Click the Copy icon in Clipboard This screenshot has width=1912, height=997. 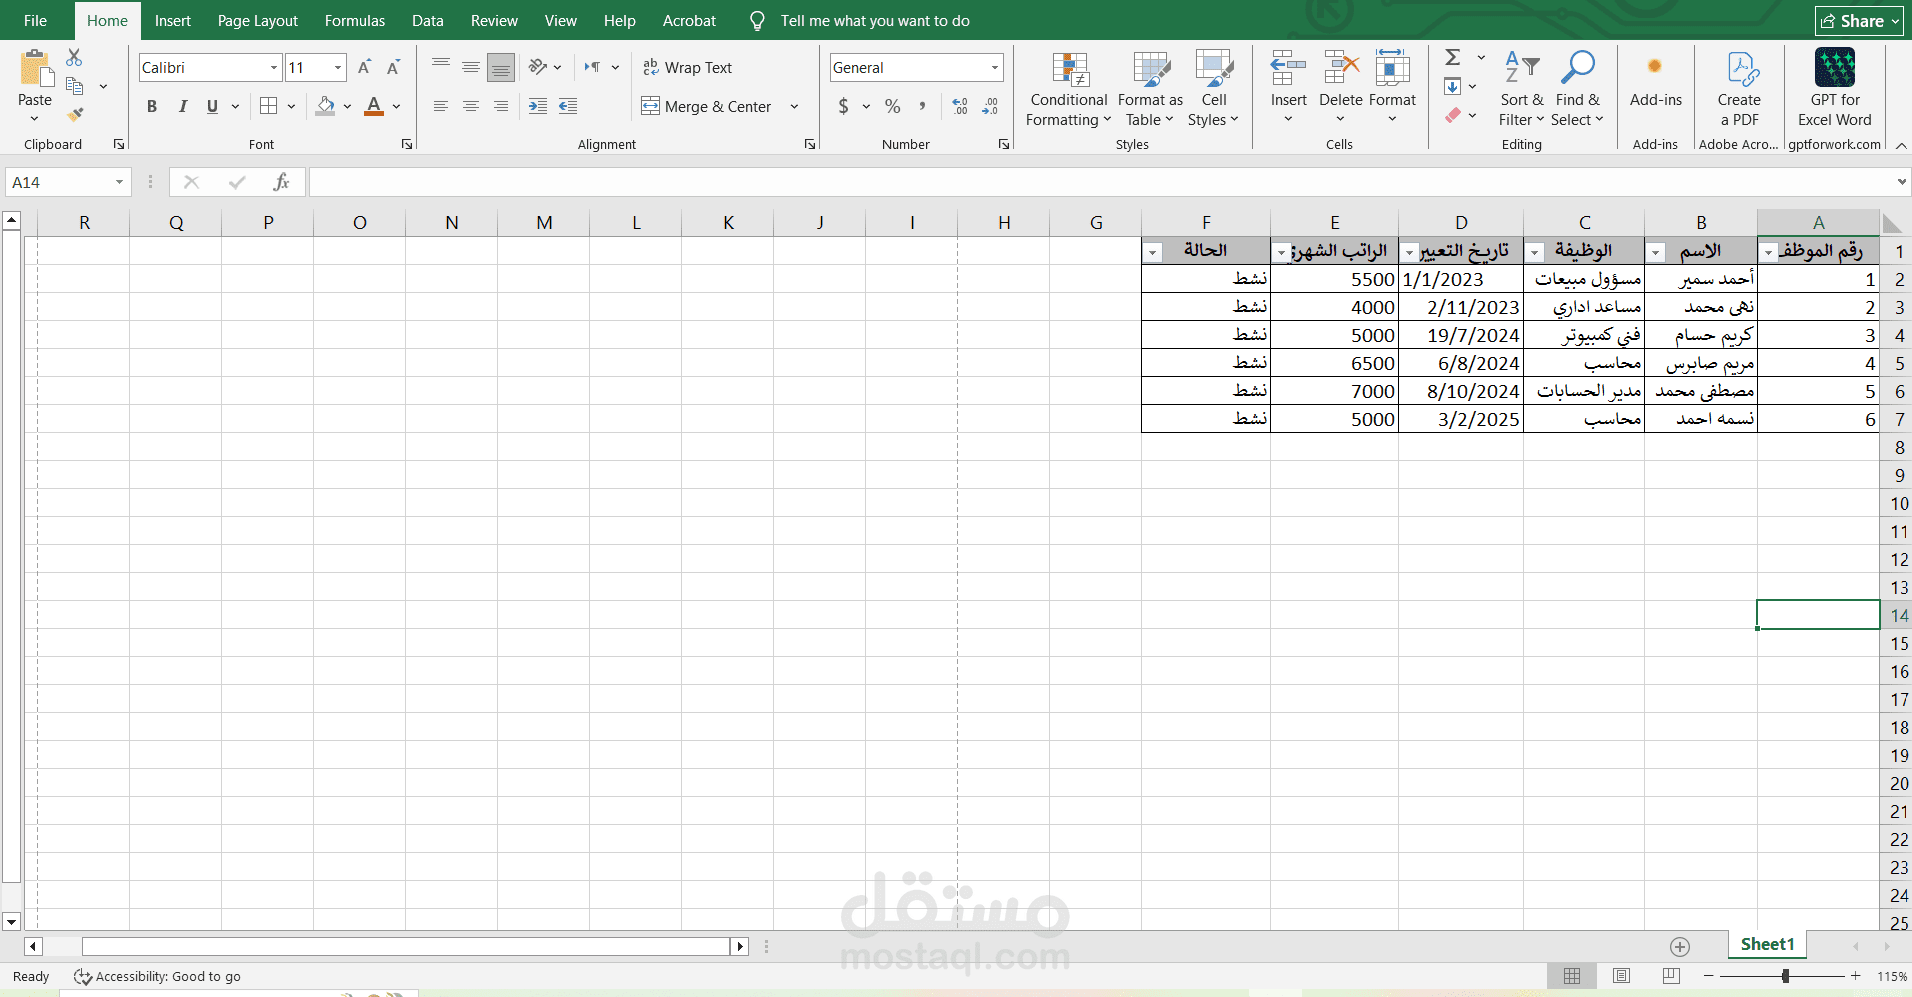(x=74, y=86)
